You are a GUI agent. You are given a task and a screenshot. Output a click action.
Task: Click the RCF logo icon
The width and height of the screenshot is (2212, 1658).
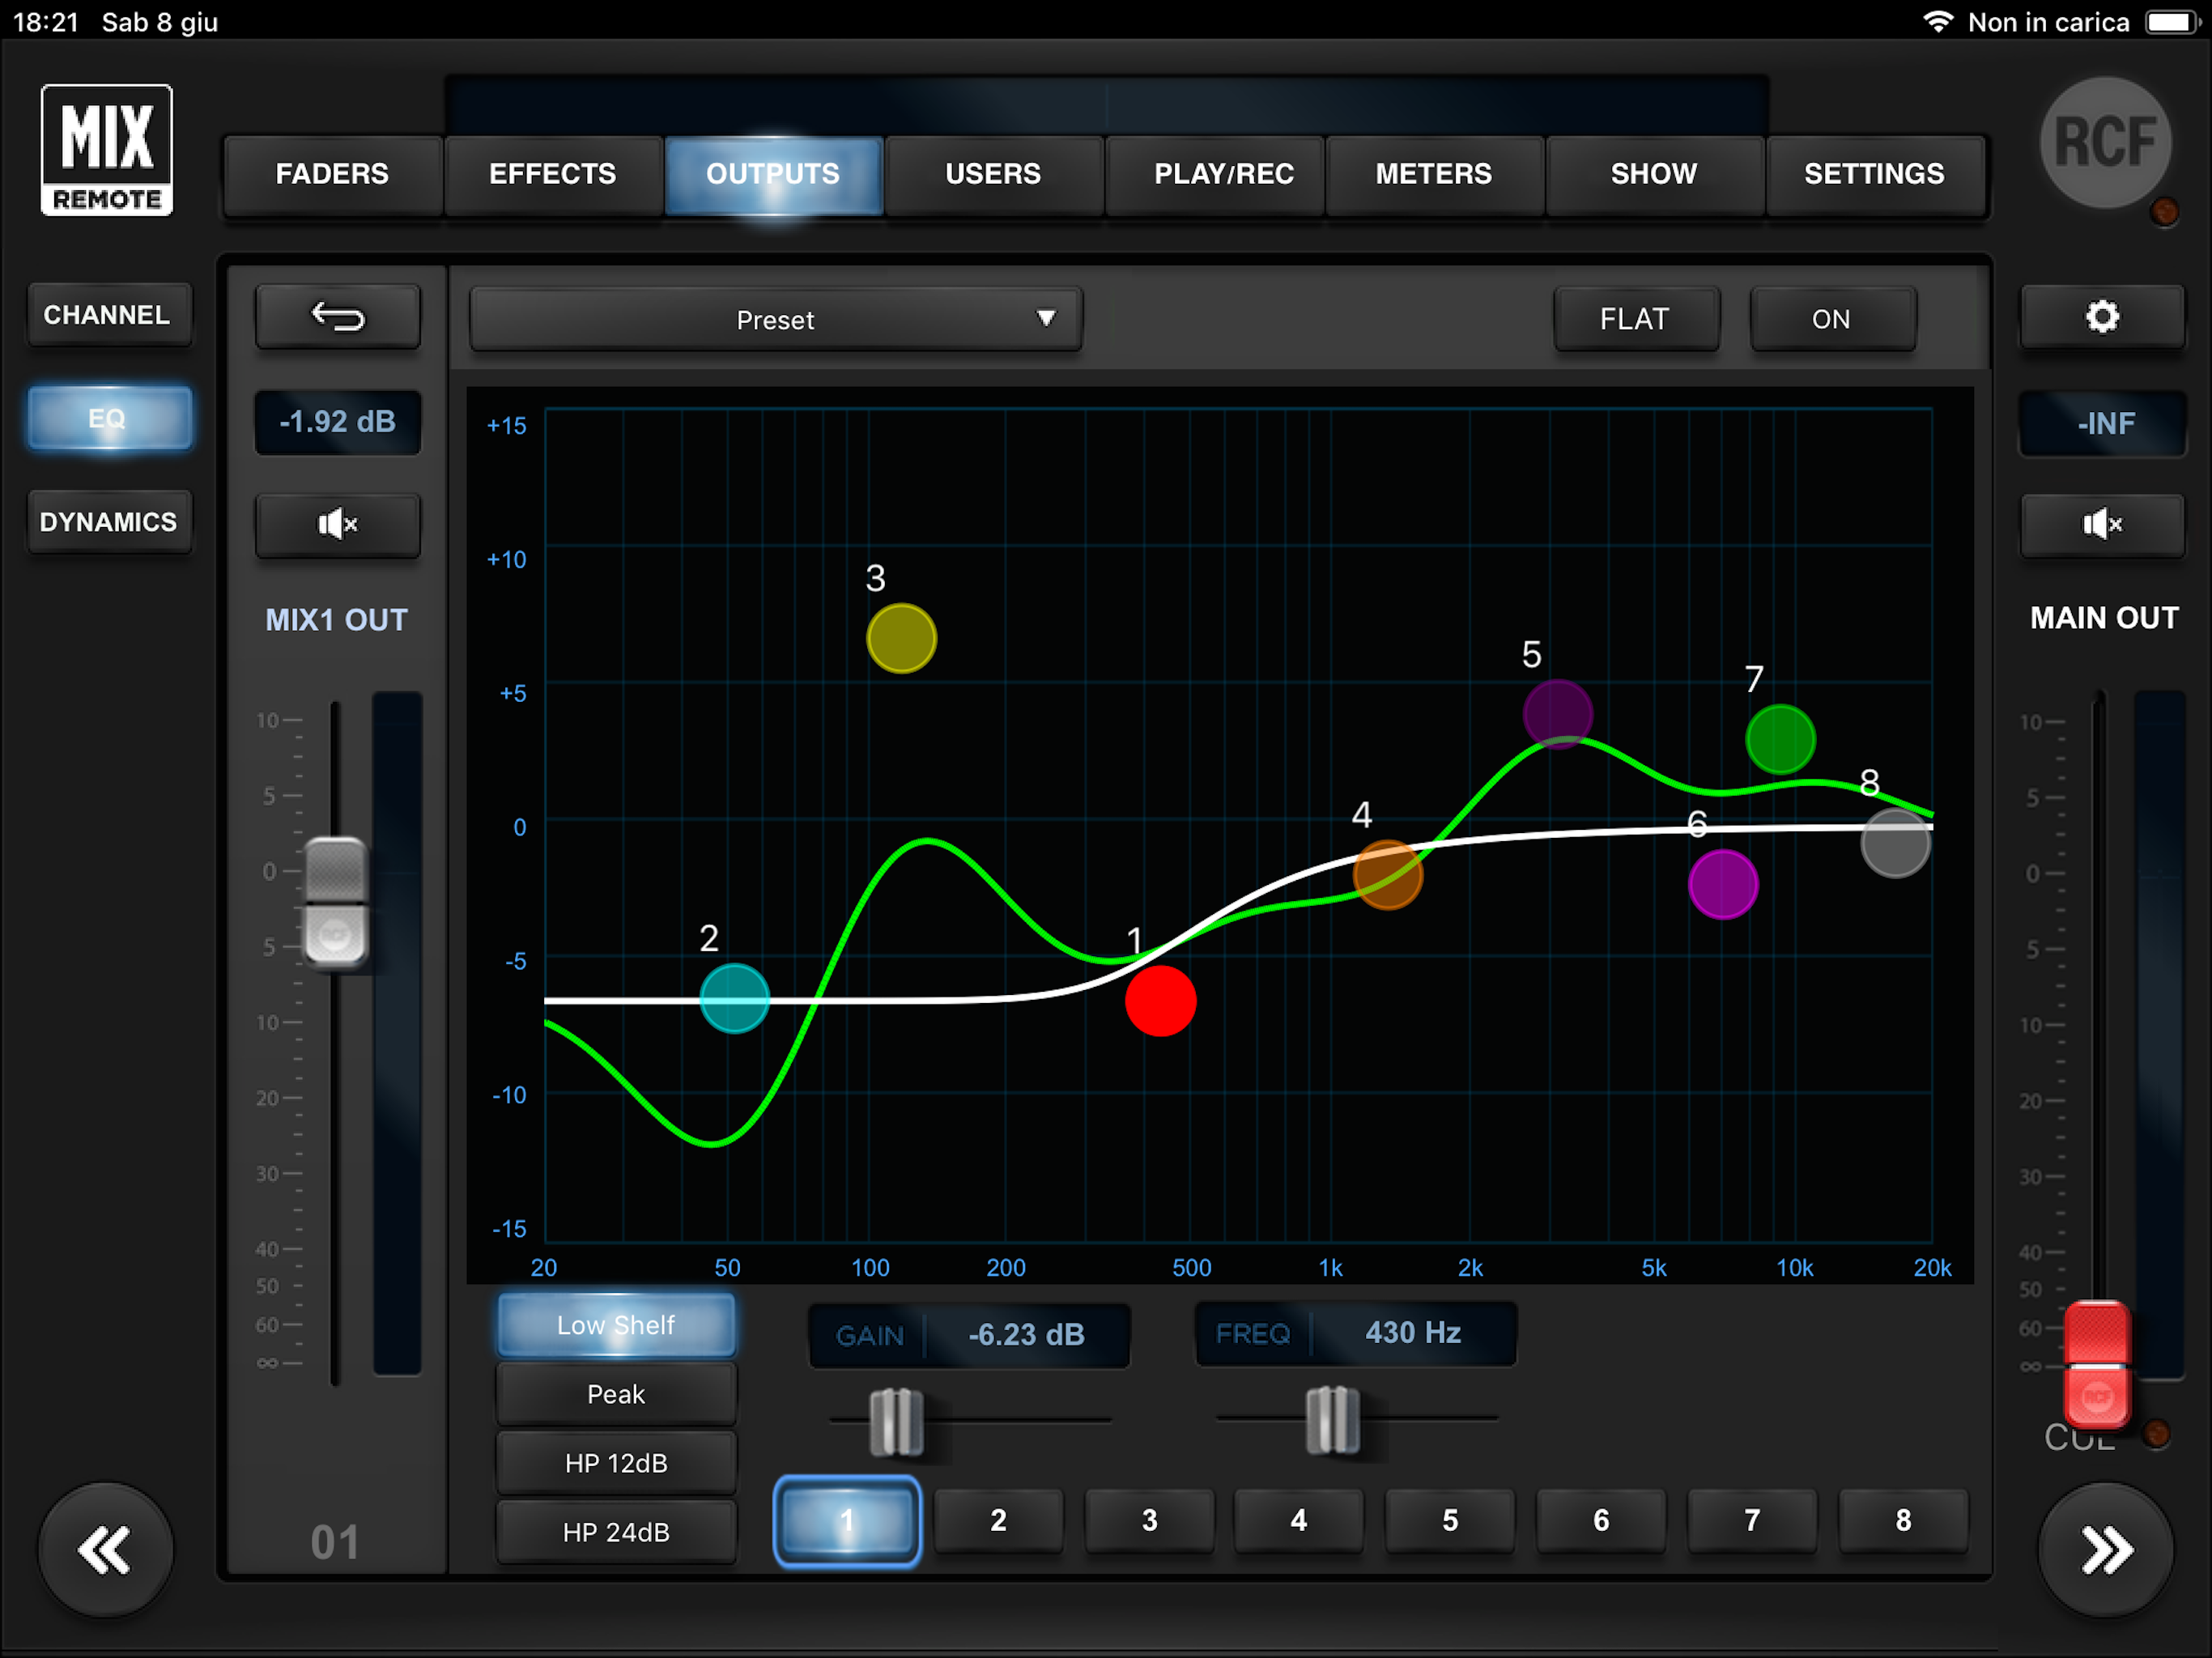[x=2105, y=143]
